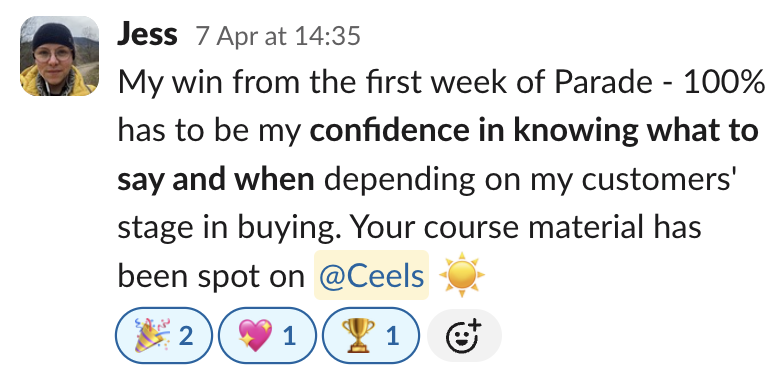Toggle the sparkling heart reaction
The image size is (776, 390).
(x=267, y=336)
